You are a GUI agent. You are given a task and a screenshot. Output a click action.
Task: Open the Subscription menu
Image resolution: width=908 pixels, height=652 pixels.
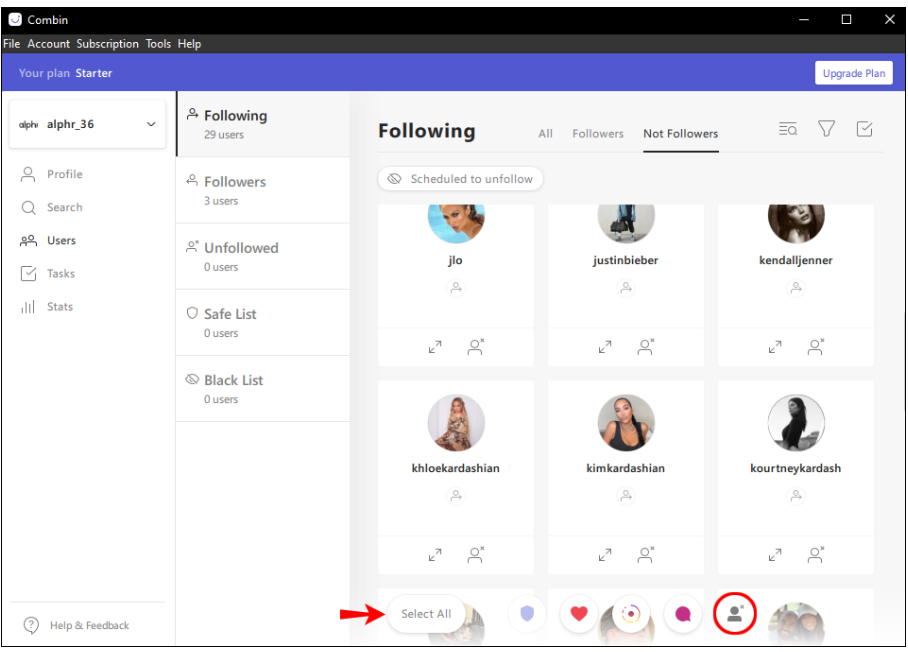click(x=108, y=43)
